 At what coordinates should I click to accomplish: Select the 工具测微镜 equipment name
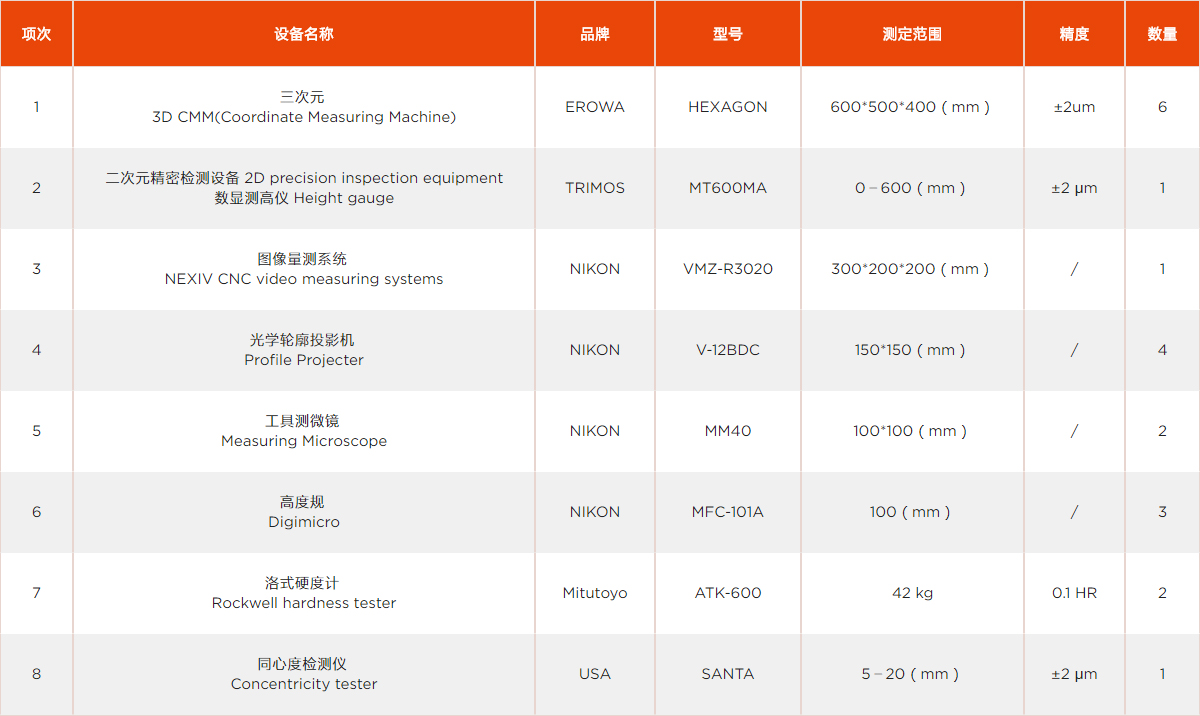(303, 421)
